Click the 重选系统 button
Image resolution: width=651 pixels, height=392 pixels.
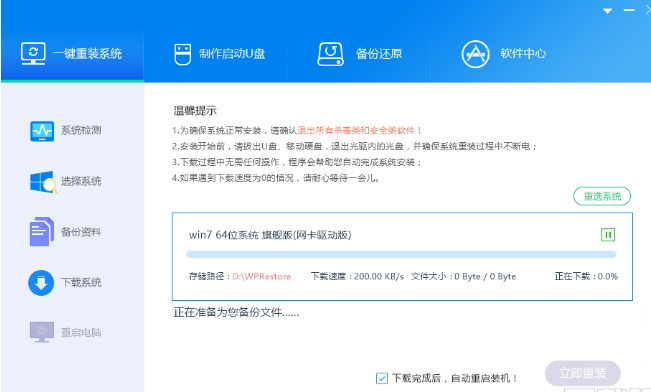pos(602,196)
